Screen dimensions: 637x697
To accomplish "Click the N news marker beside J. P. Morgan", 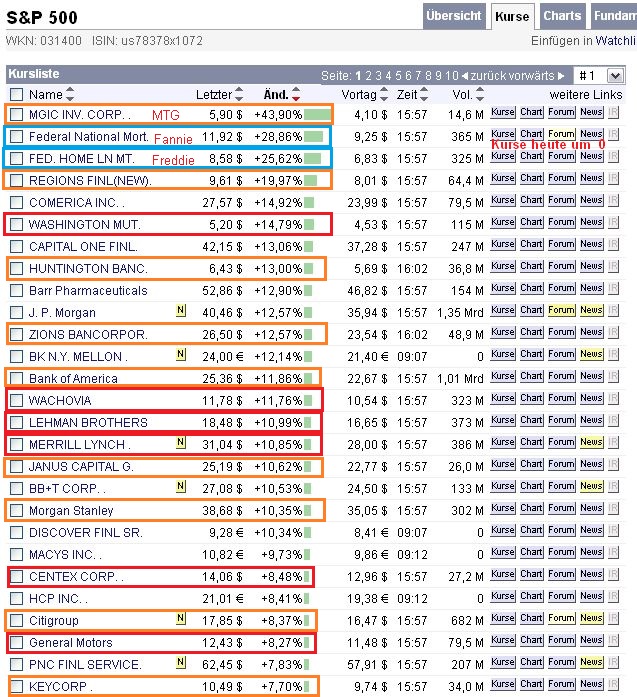I will tap(180, 310).
